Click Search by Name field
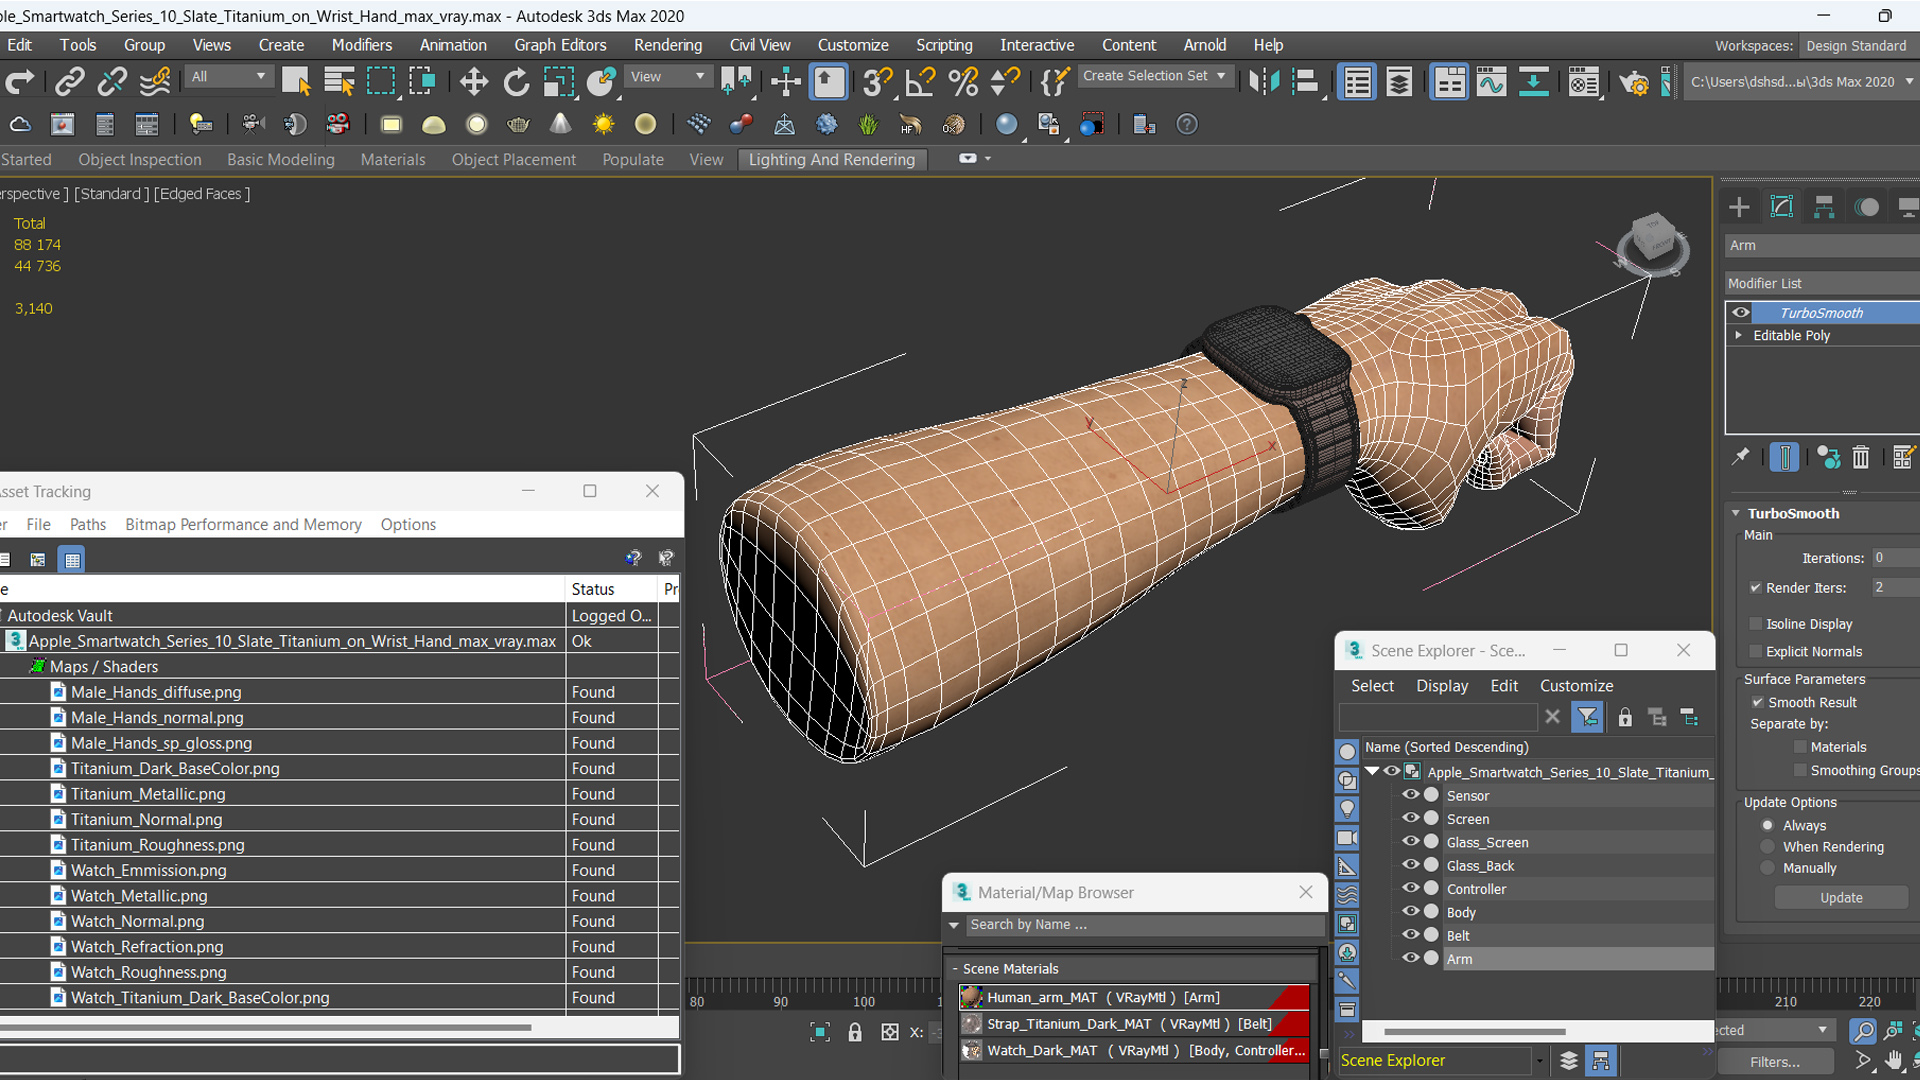This screenshot has height=1080, width=1920. coord(1144,925)
